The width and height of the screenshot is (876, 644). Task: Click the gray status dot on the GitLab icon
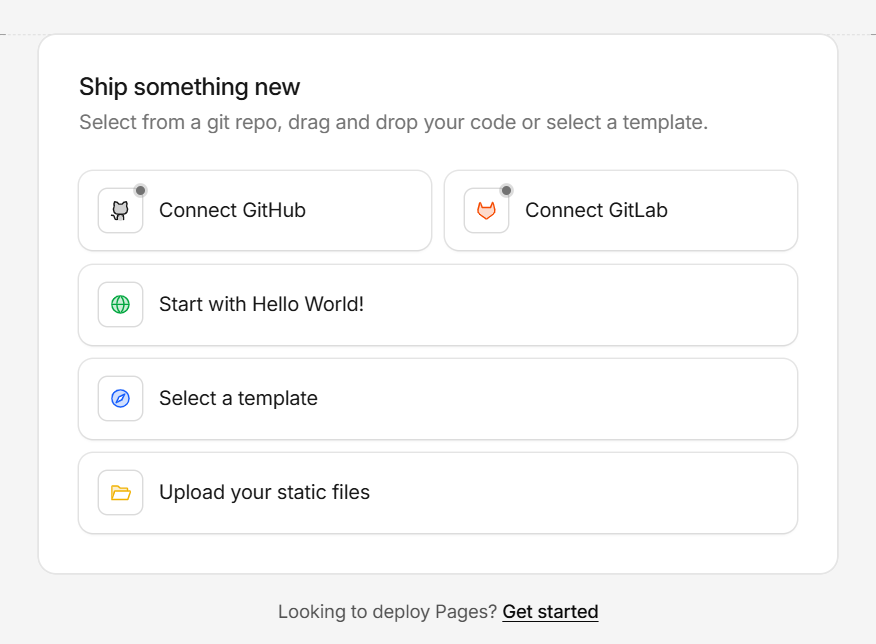pos(506,189)
